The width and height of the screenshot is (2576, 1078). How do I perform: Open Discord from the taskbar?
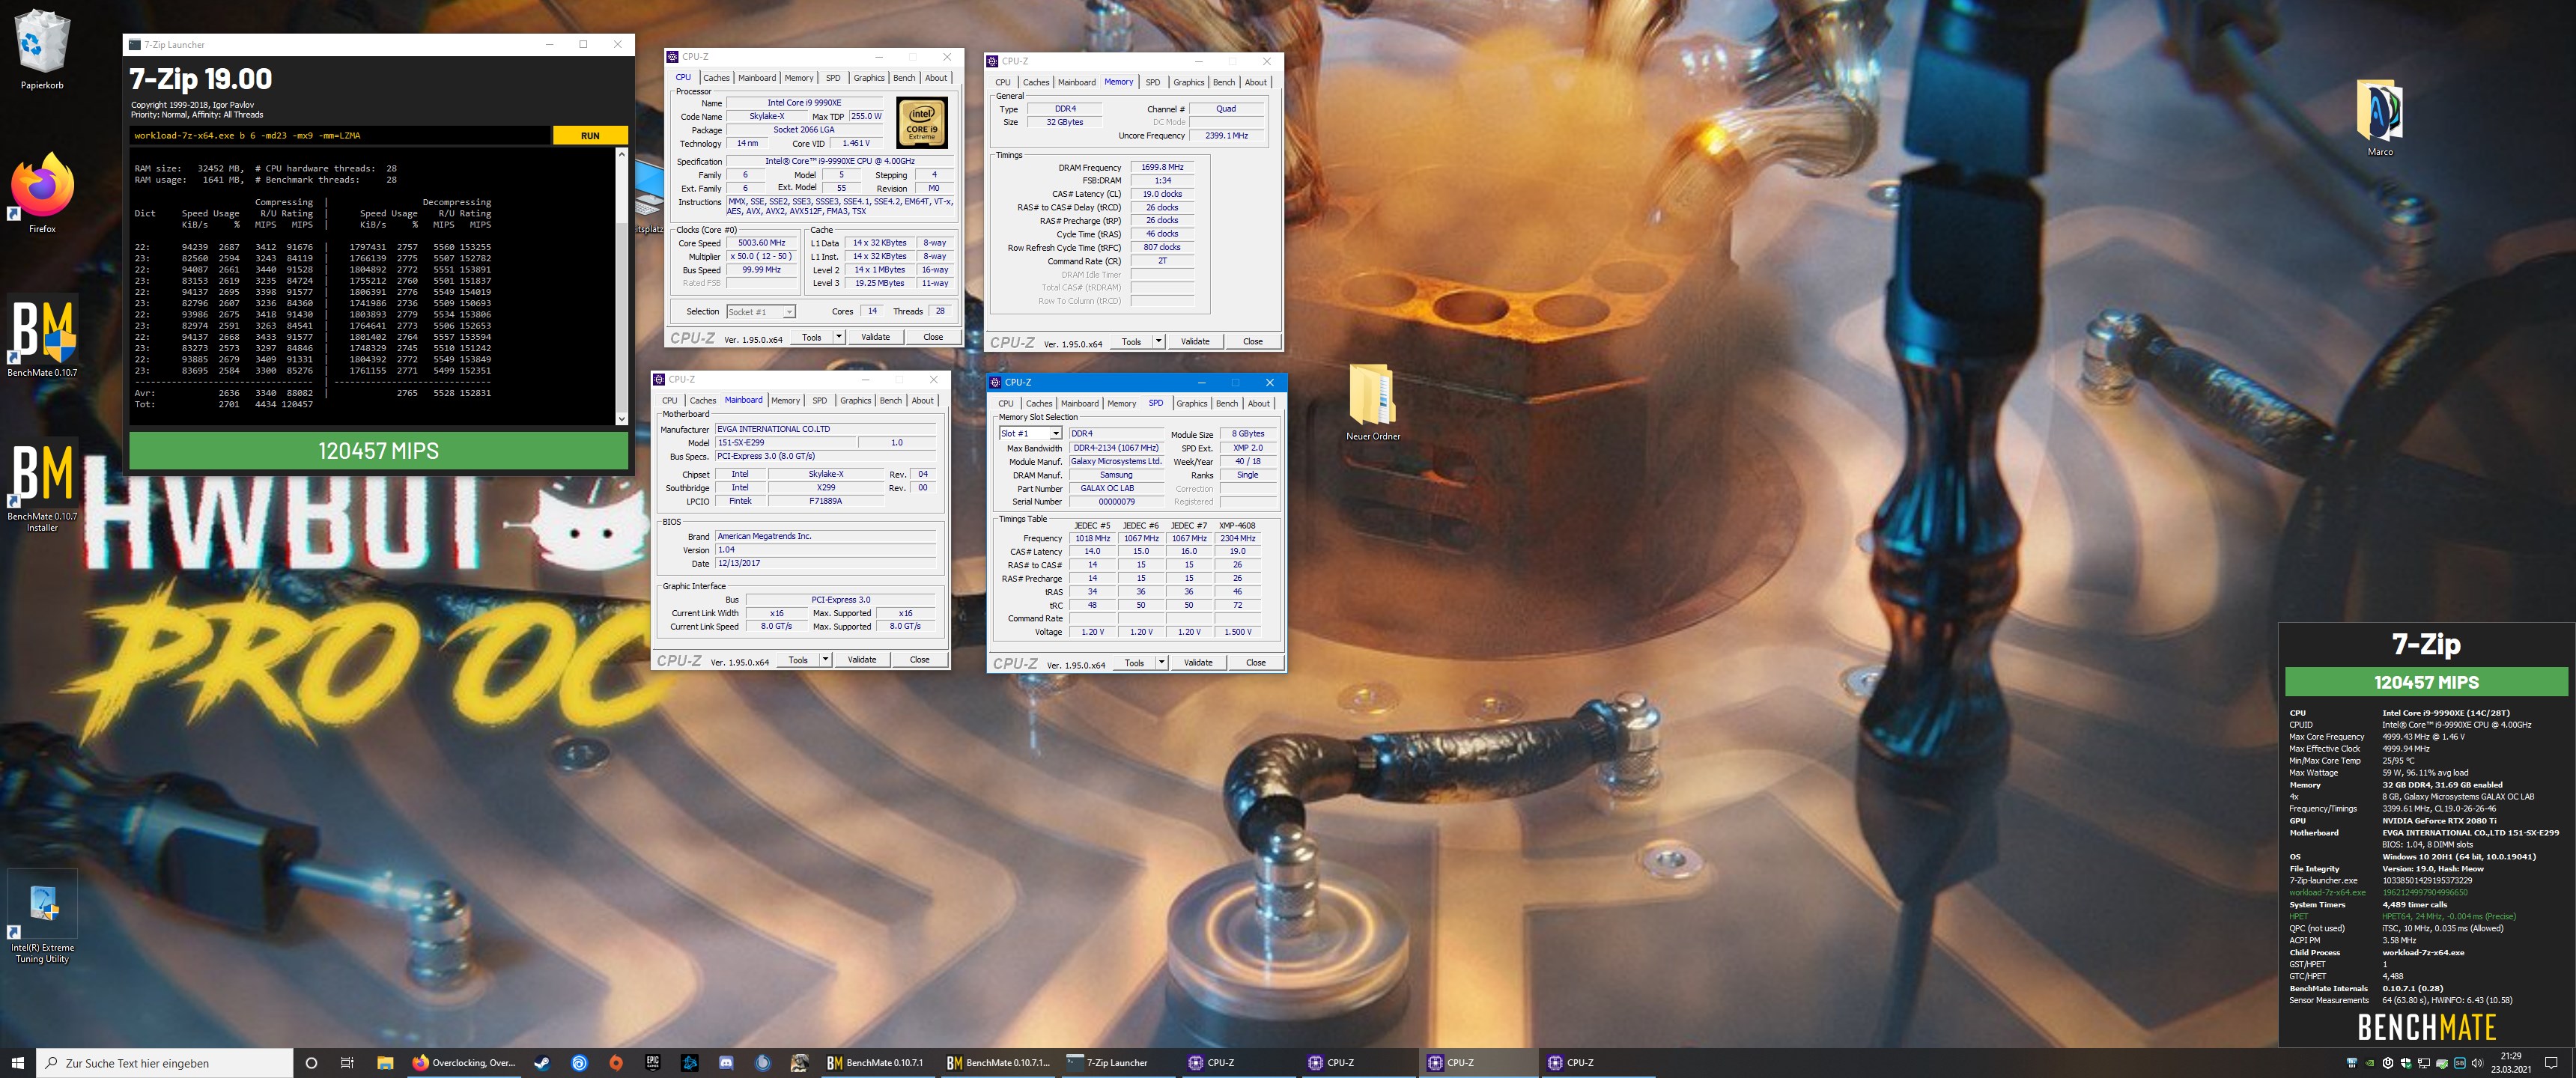(x=727, y=1063)
